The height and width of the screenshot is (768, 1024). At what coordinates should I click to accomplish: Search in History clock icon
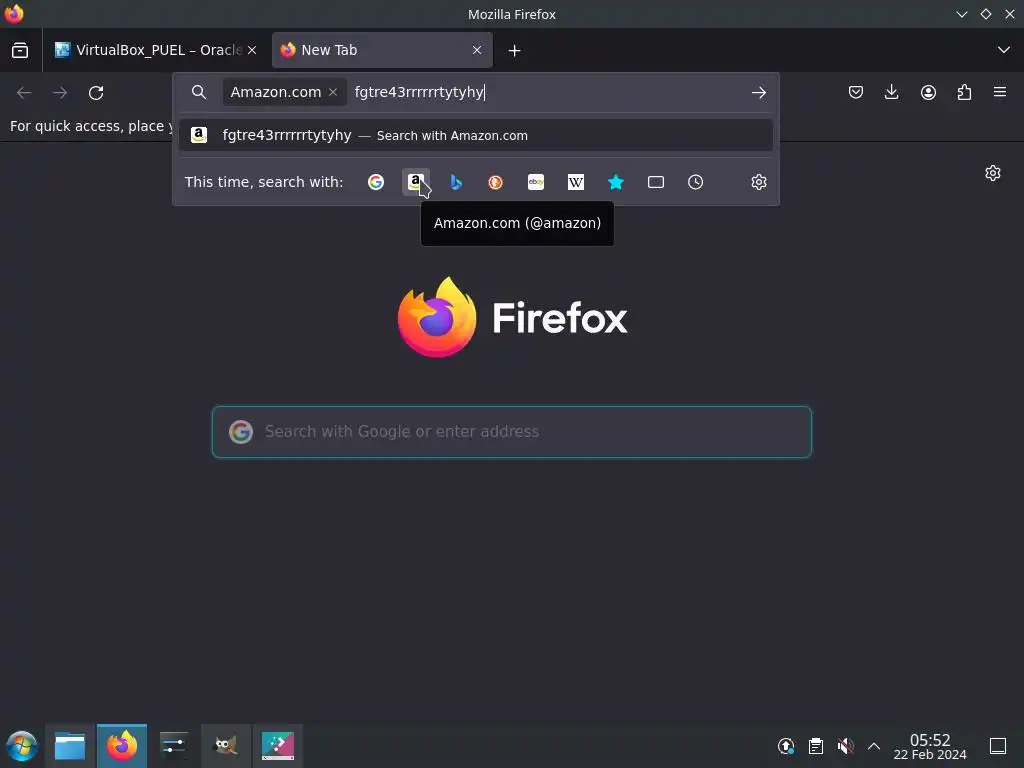click(696, 182)
